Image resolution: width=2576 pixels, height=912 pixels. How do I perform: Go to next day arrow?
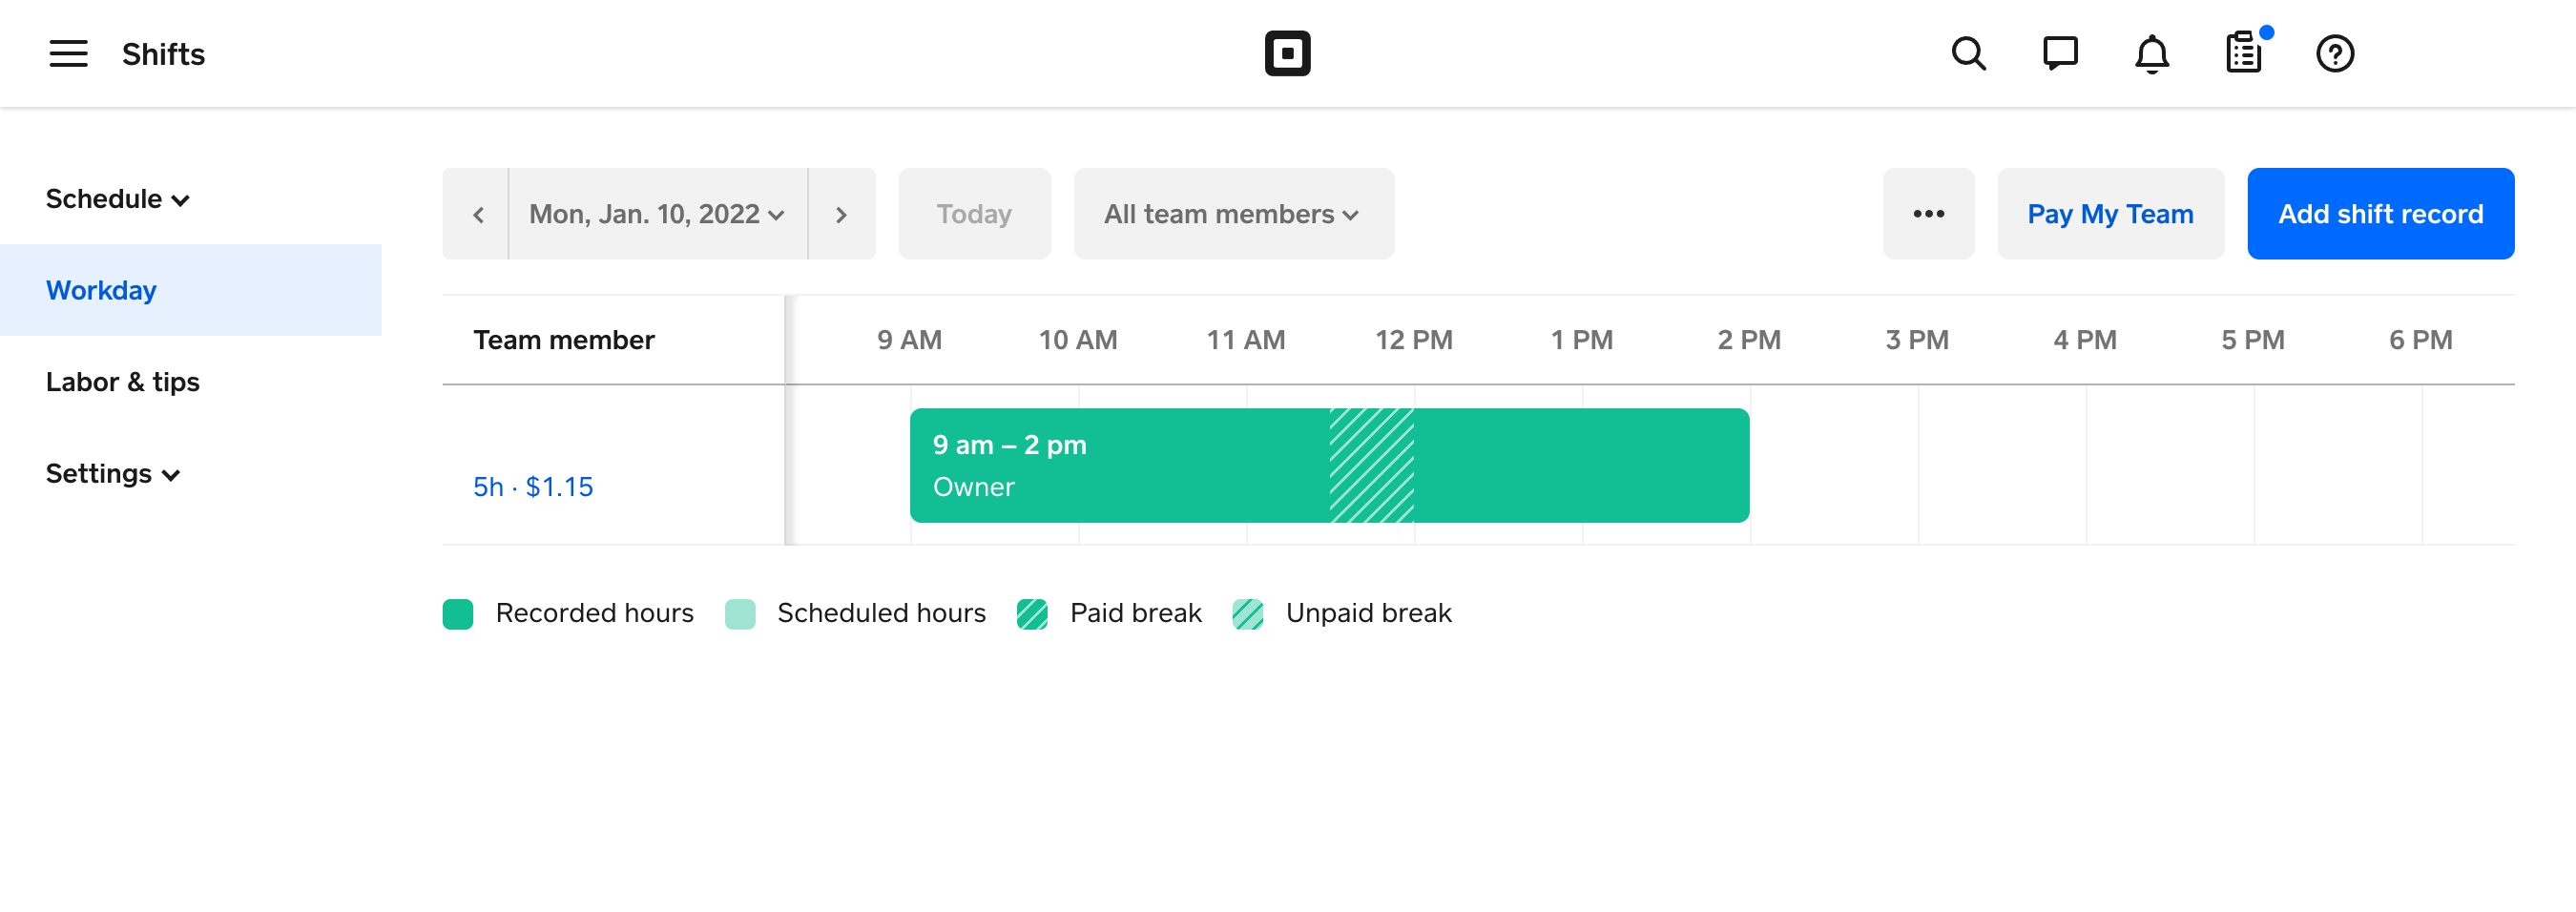(x=841, y=215)
